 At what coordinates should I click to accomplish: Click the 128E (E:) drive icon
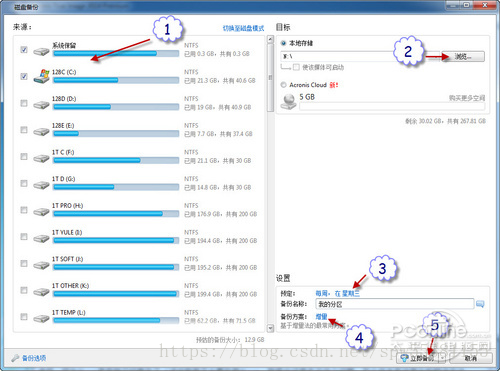click(41, 132)
